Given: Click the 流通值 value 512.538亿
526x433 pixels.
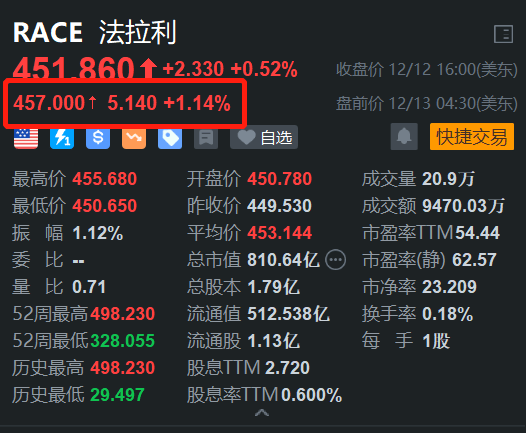Looking at the screenshot, I should [x=288, y=314].
